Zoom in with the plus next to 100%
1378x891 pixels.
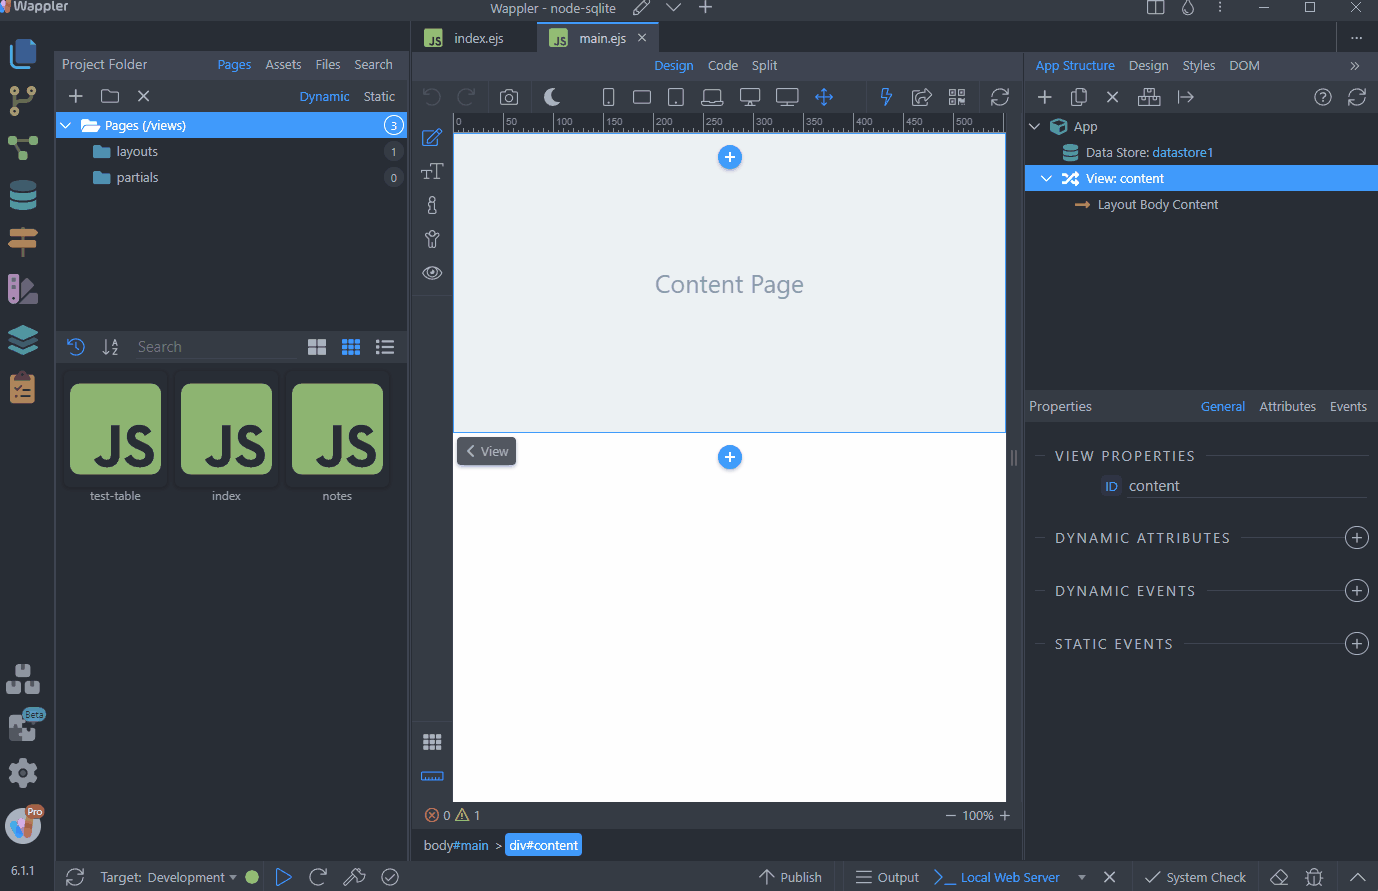[1005, 816]
